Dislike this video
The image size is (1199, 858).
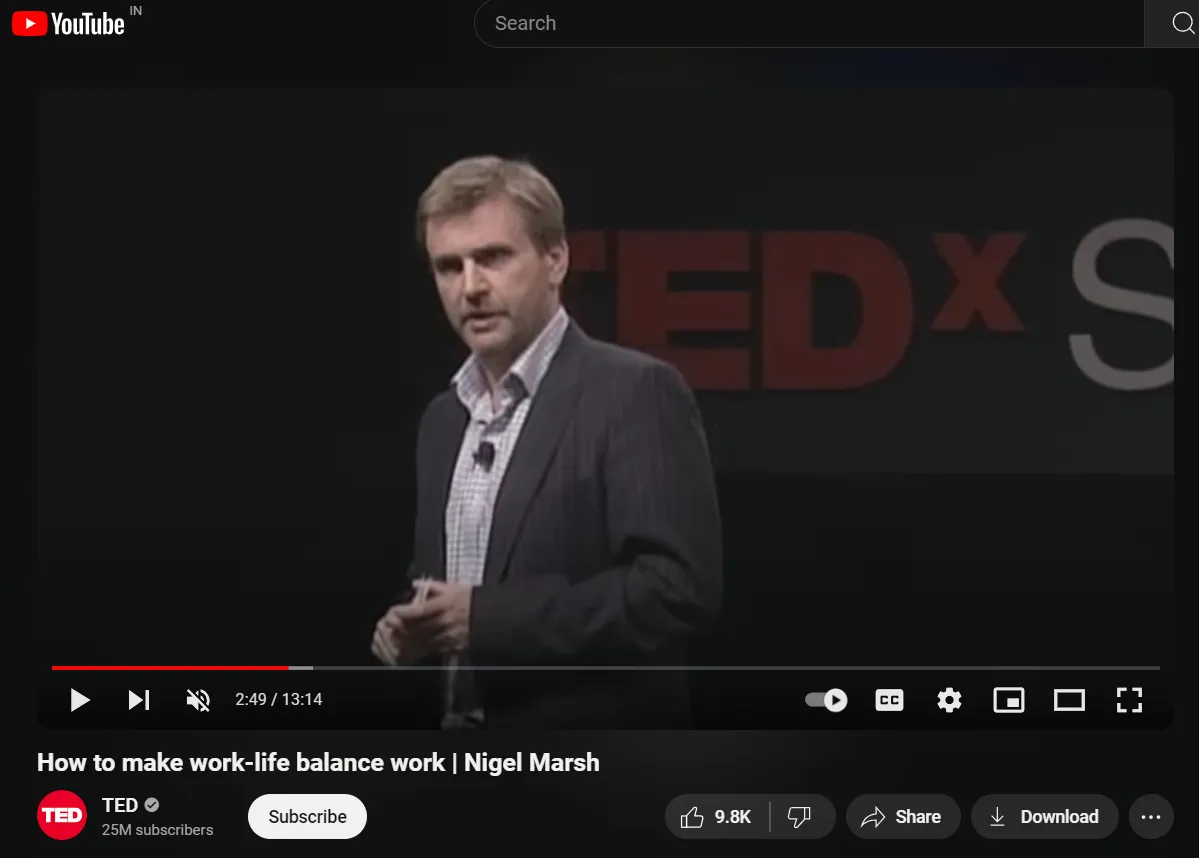point(801,817)
